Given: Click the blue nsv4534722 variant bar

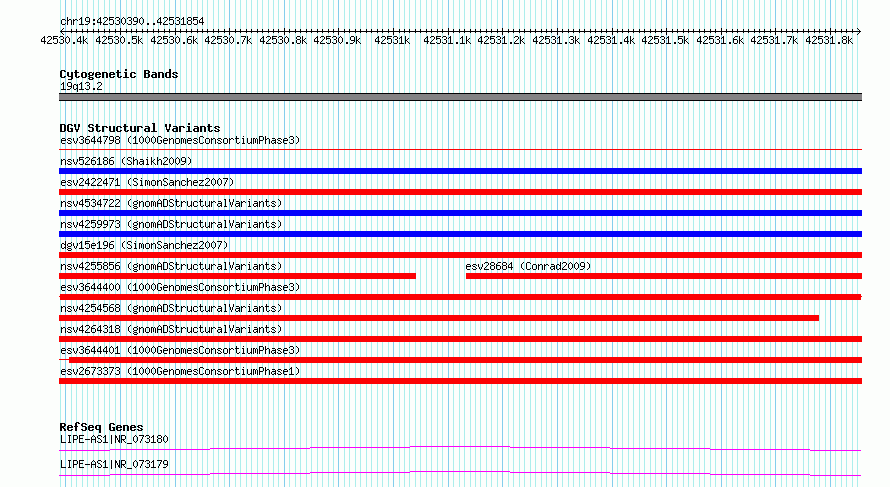Looking at the screenshot, I should coord(460,213).
